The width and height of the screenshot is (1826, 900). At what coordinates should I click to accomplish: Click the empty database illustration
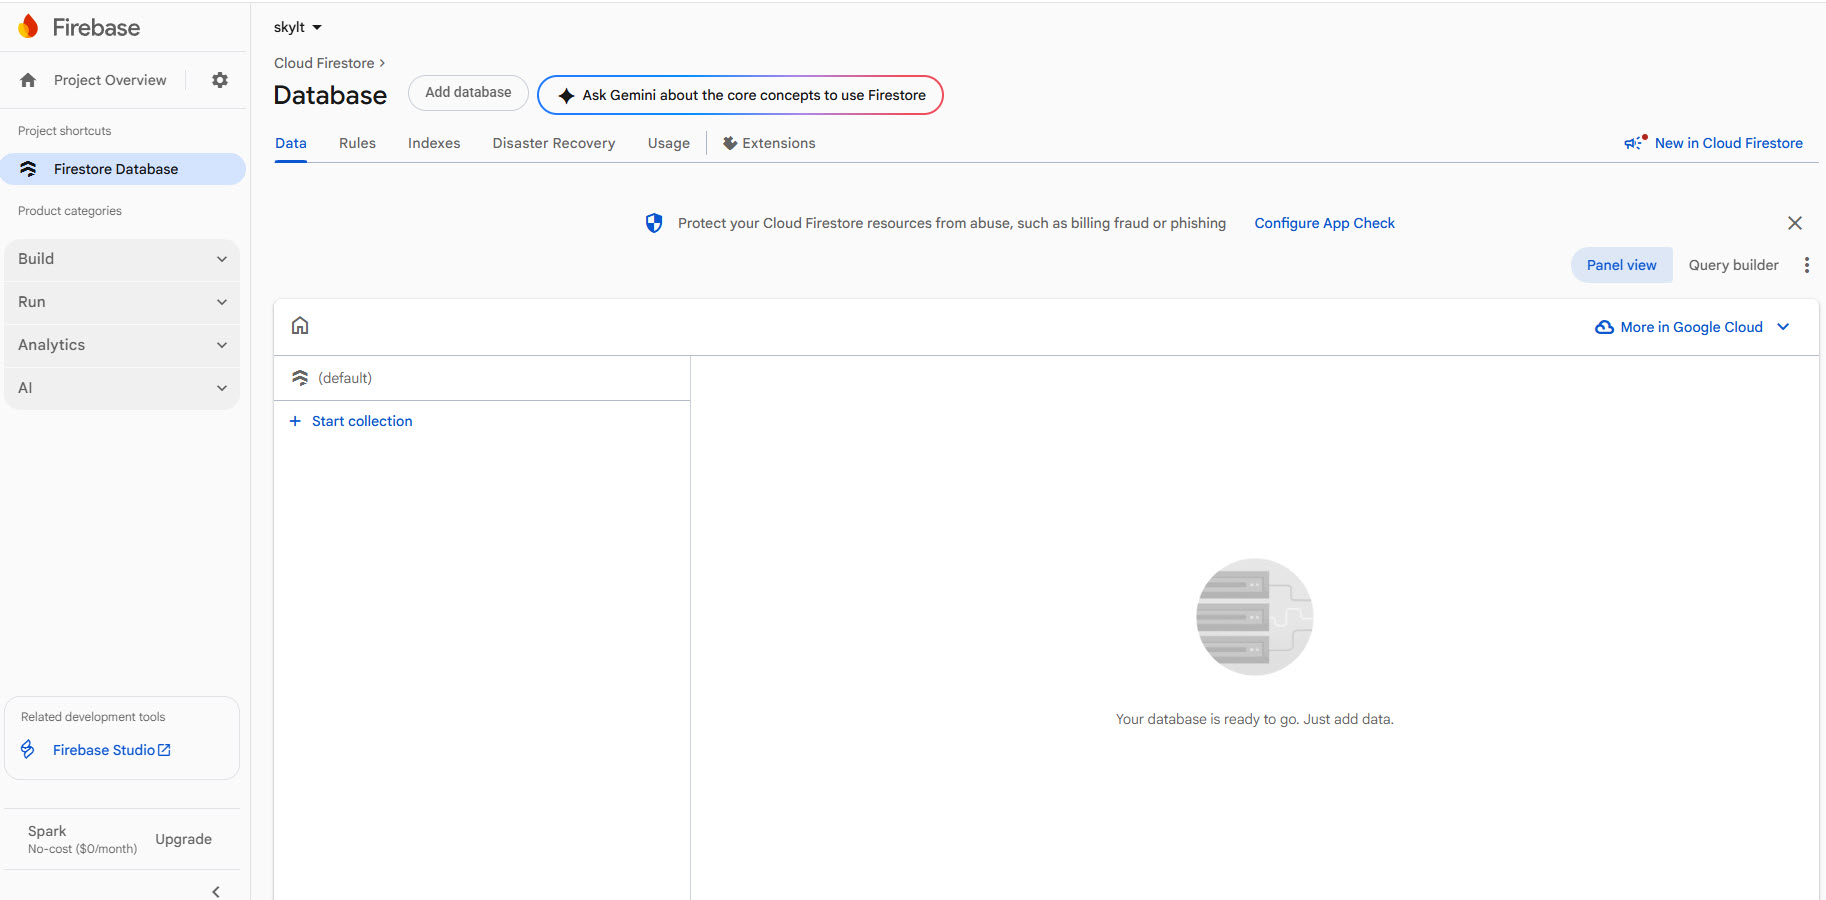pyautogui.click(x=1255, y=617)
